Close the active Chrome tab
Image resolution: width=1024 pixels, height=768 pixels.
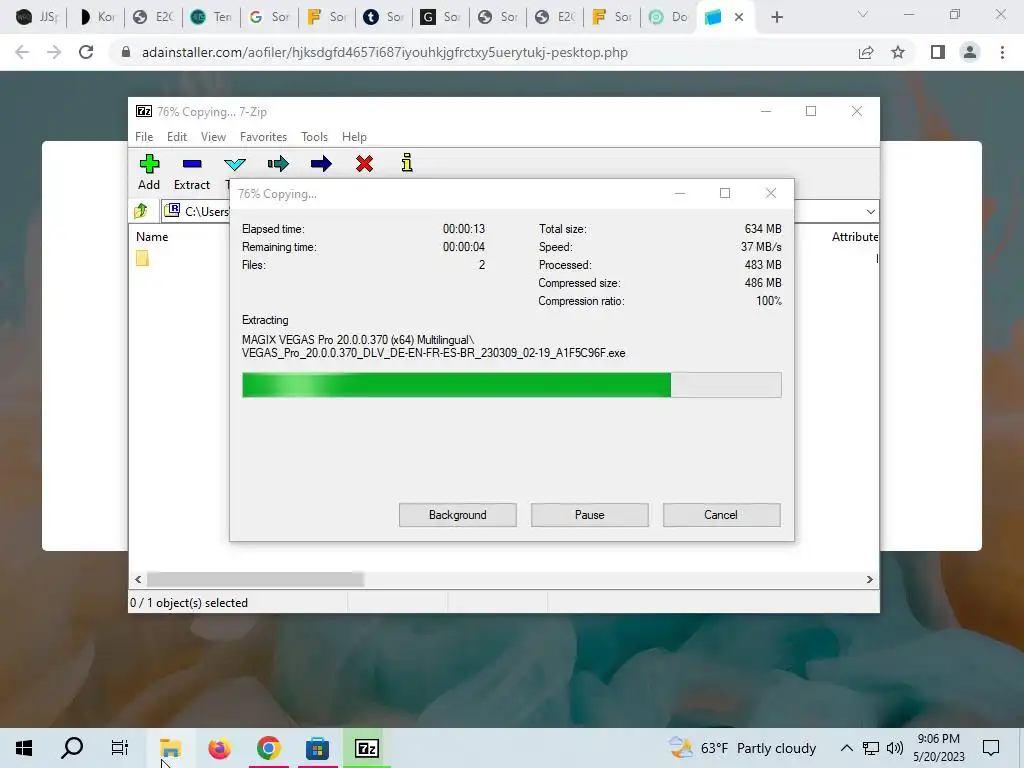[739, 17]
